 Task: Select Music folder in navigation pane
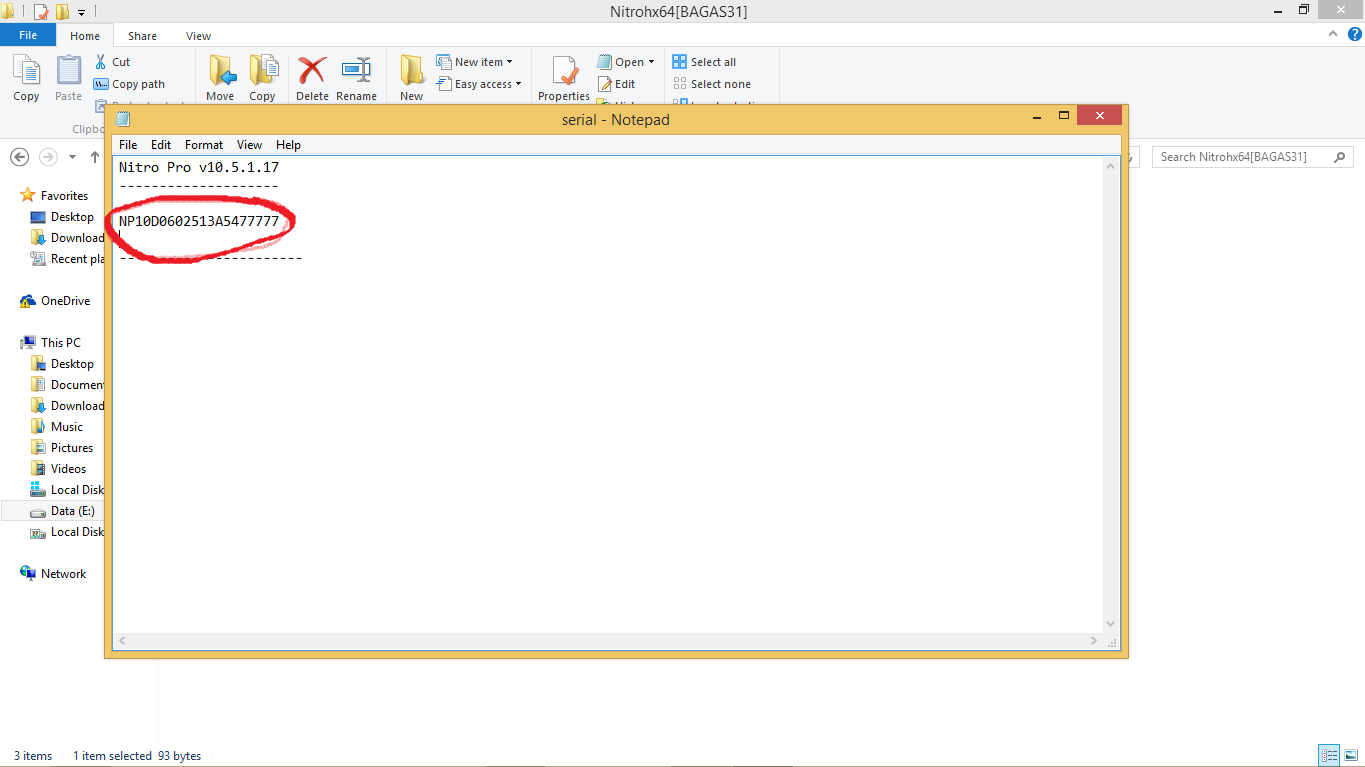click(x=67, y=427)
